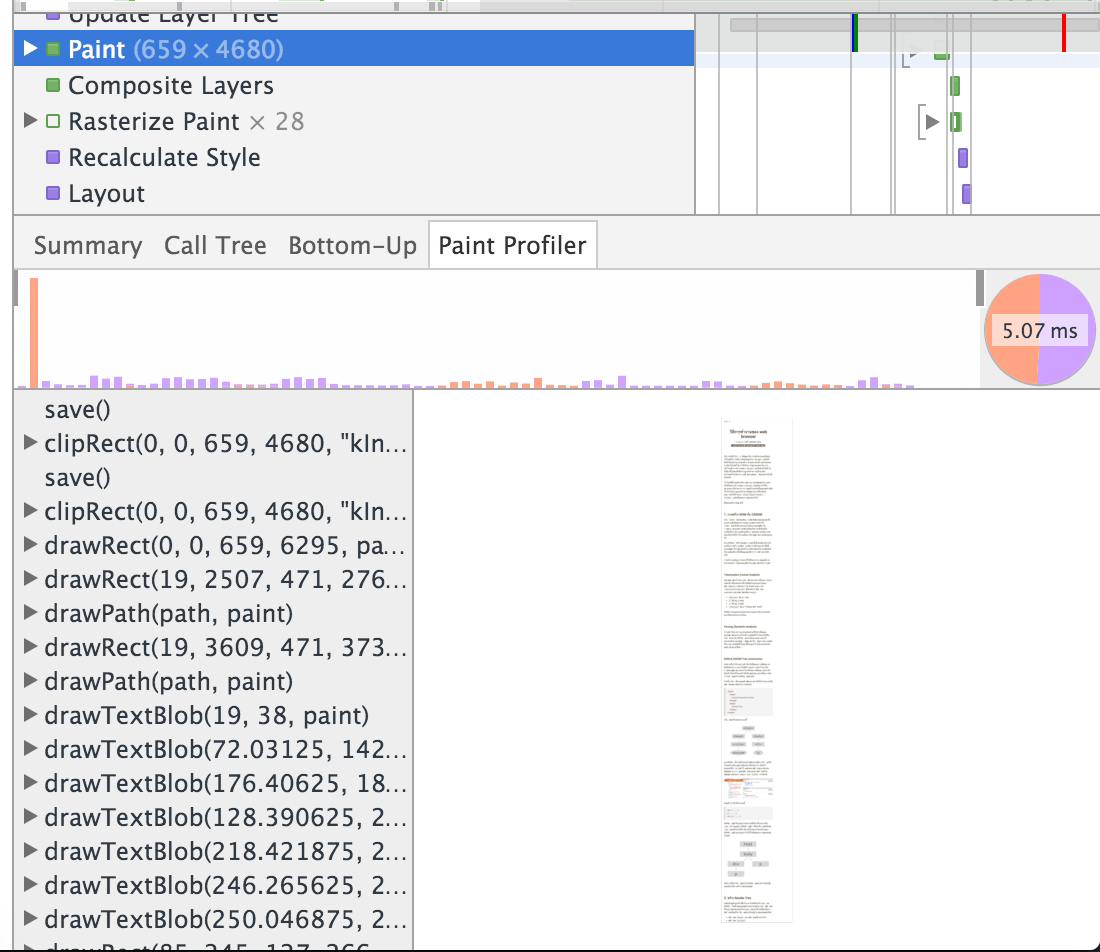Click the tall orange bar in paint histogram

pos(34,333)
